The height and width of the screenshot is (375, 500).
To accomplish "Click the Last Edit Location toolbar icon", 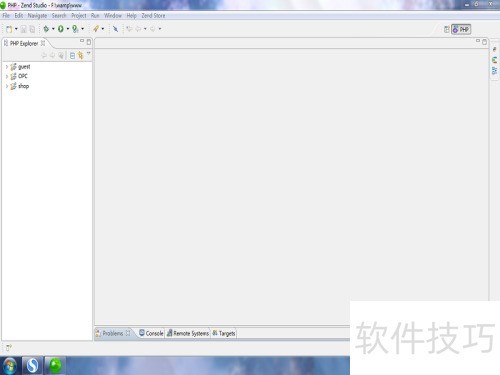I will click(x=129, y=29).
